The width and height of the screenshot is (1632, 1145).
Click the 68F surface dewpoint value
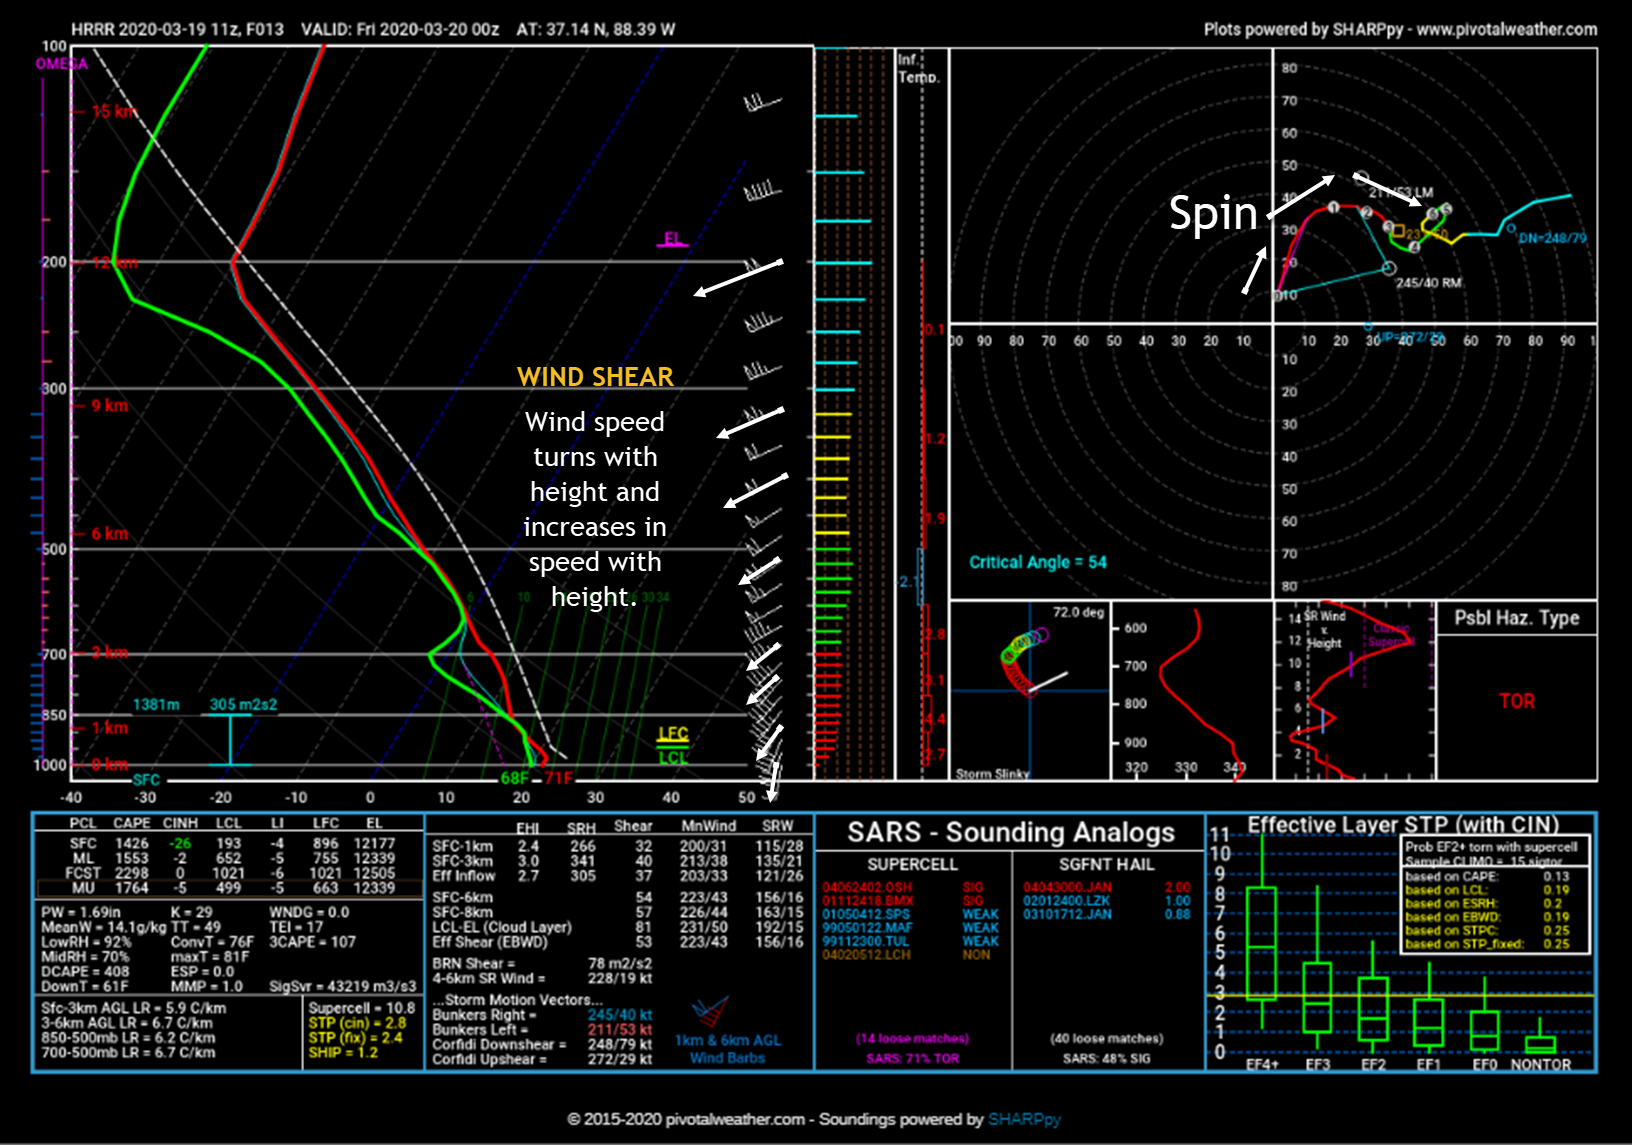pos(514,778)
